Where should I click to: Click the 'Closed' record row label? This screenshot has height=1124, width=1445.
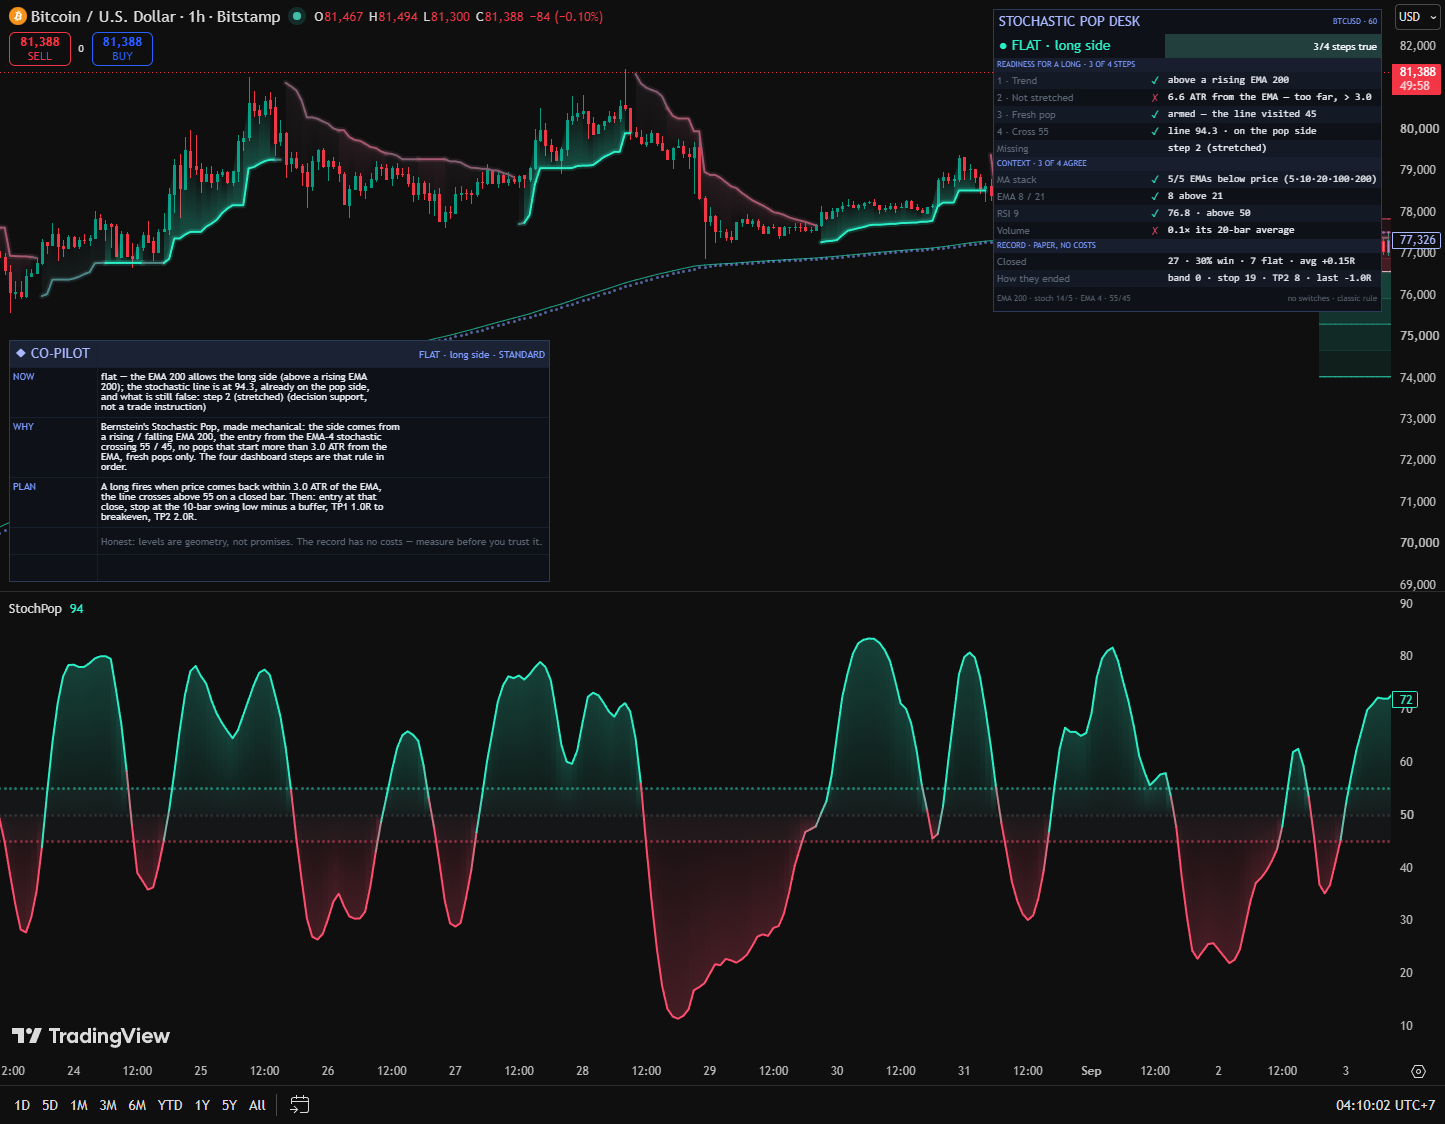(1011, 262)
